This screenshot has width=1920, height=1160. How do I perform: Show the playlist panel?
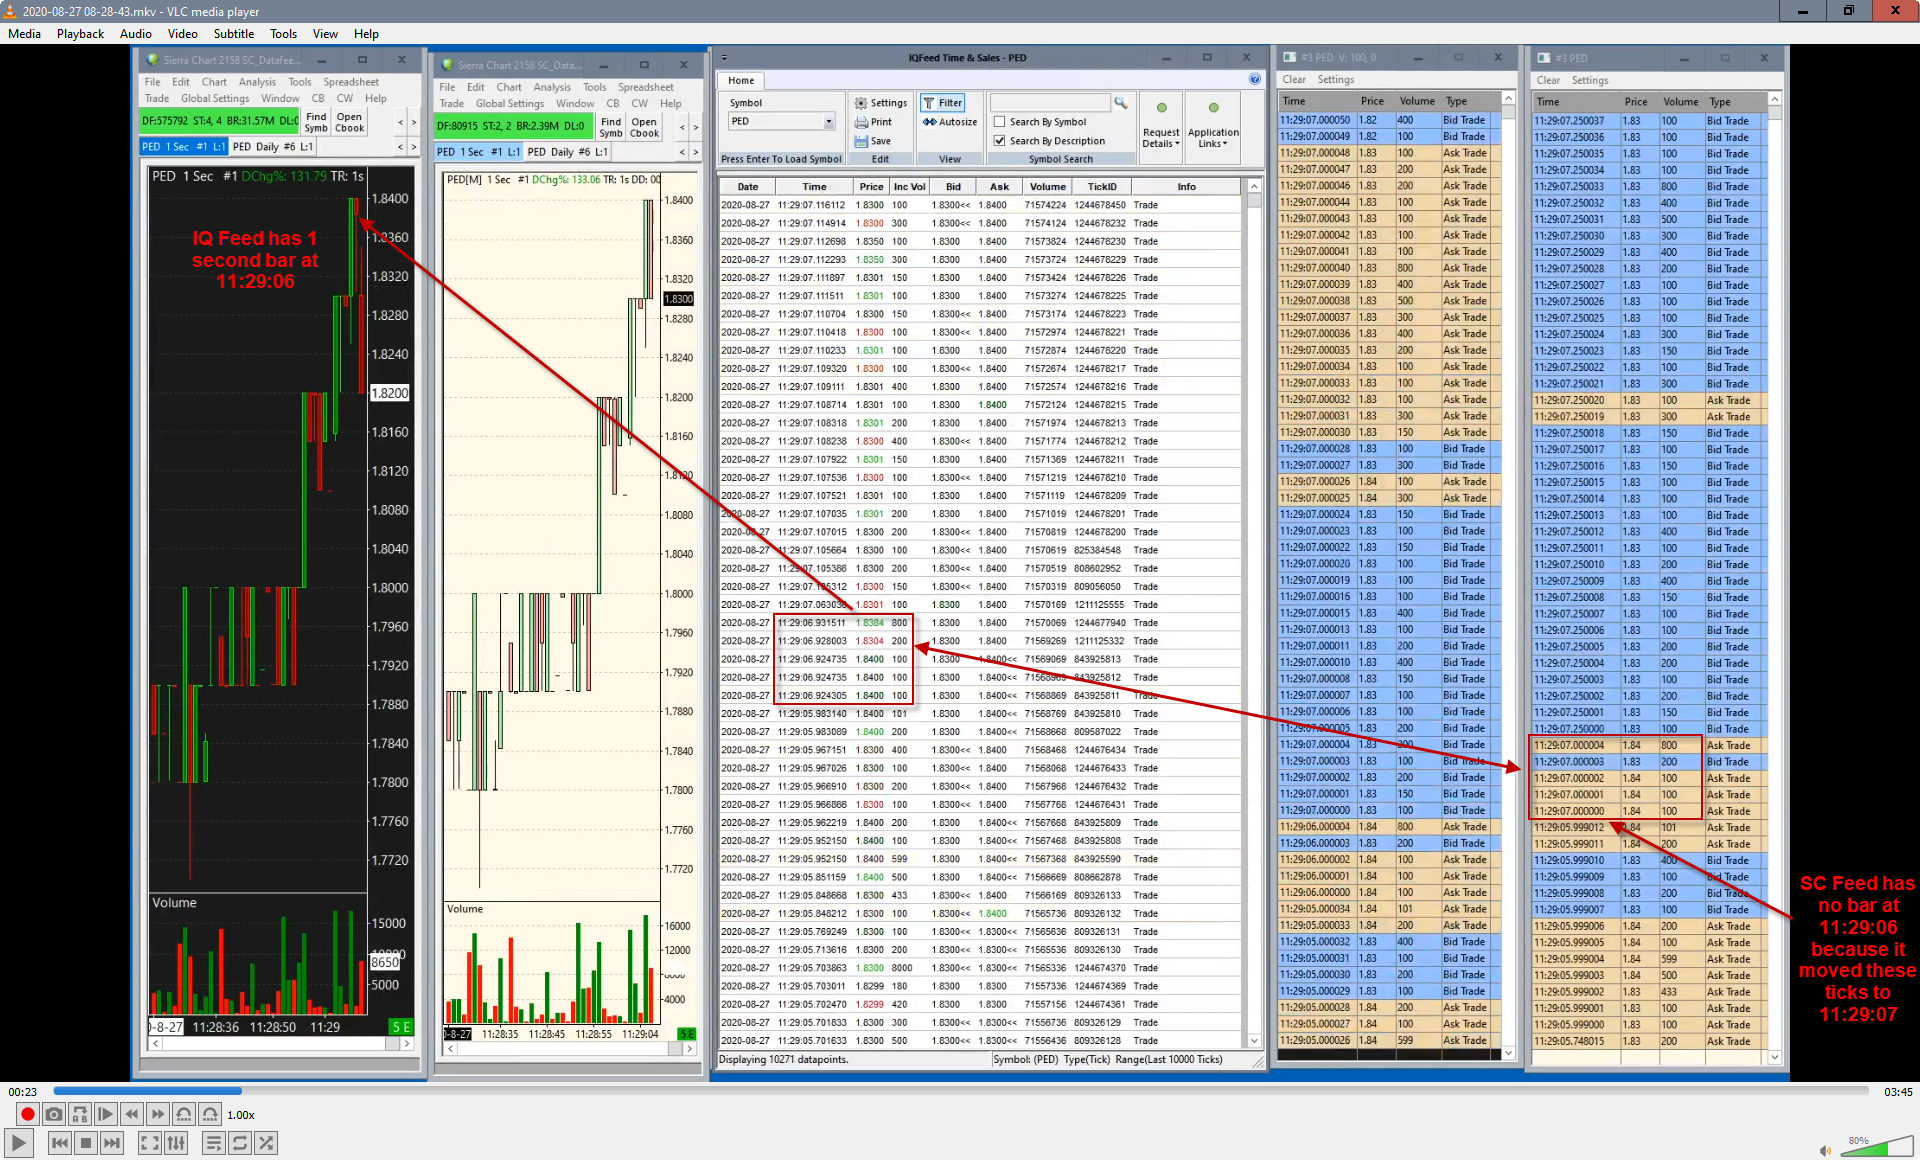pyautogui.click(x=213, y=1143)
